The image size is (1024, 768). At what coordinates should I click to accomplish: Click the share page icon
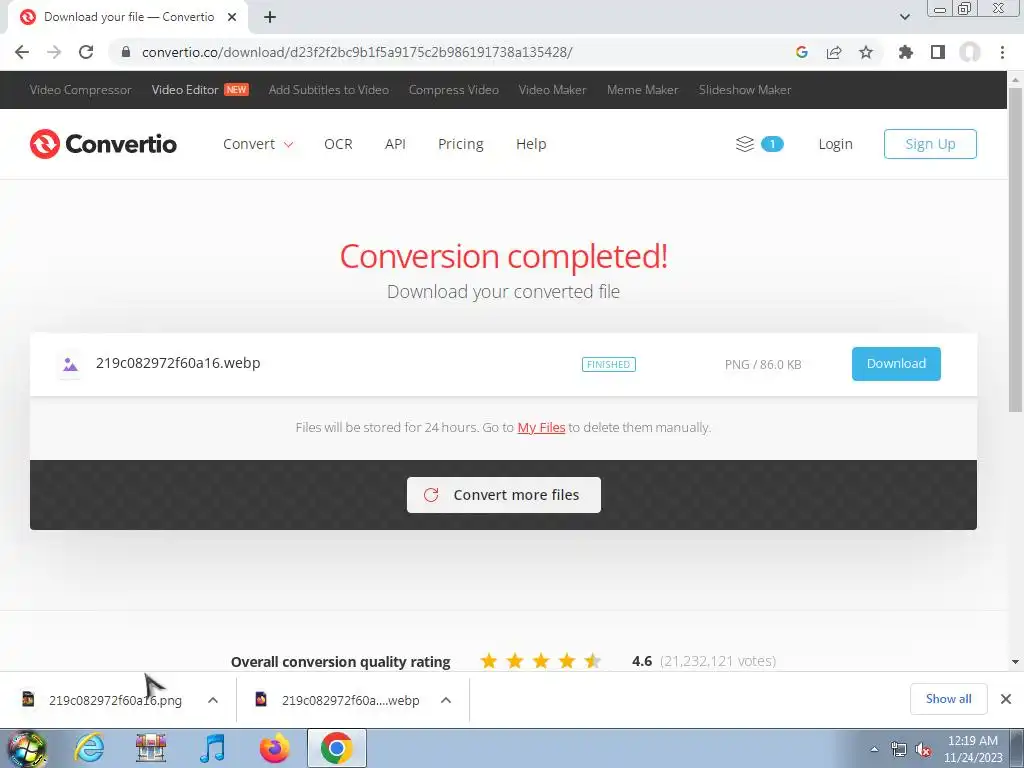[834, 52]
